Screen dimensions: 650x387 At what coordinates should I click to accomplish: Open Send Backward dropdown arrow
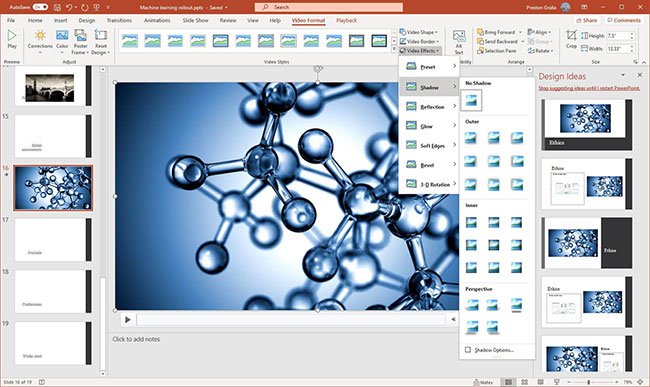click(522, 41)
